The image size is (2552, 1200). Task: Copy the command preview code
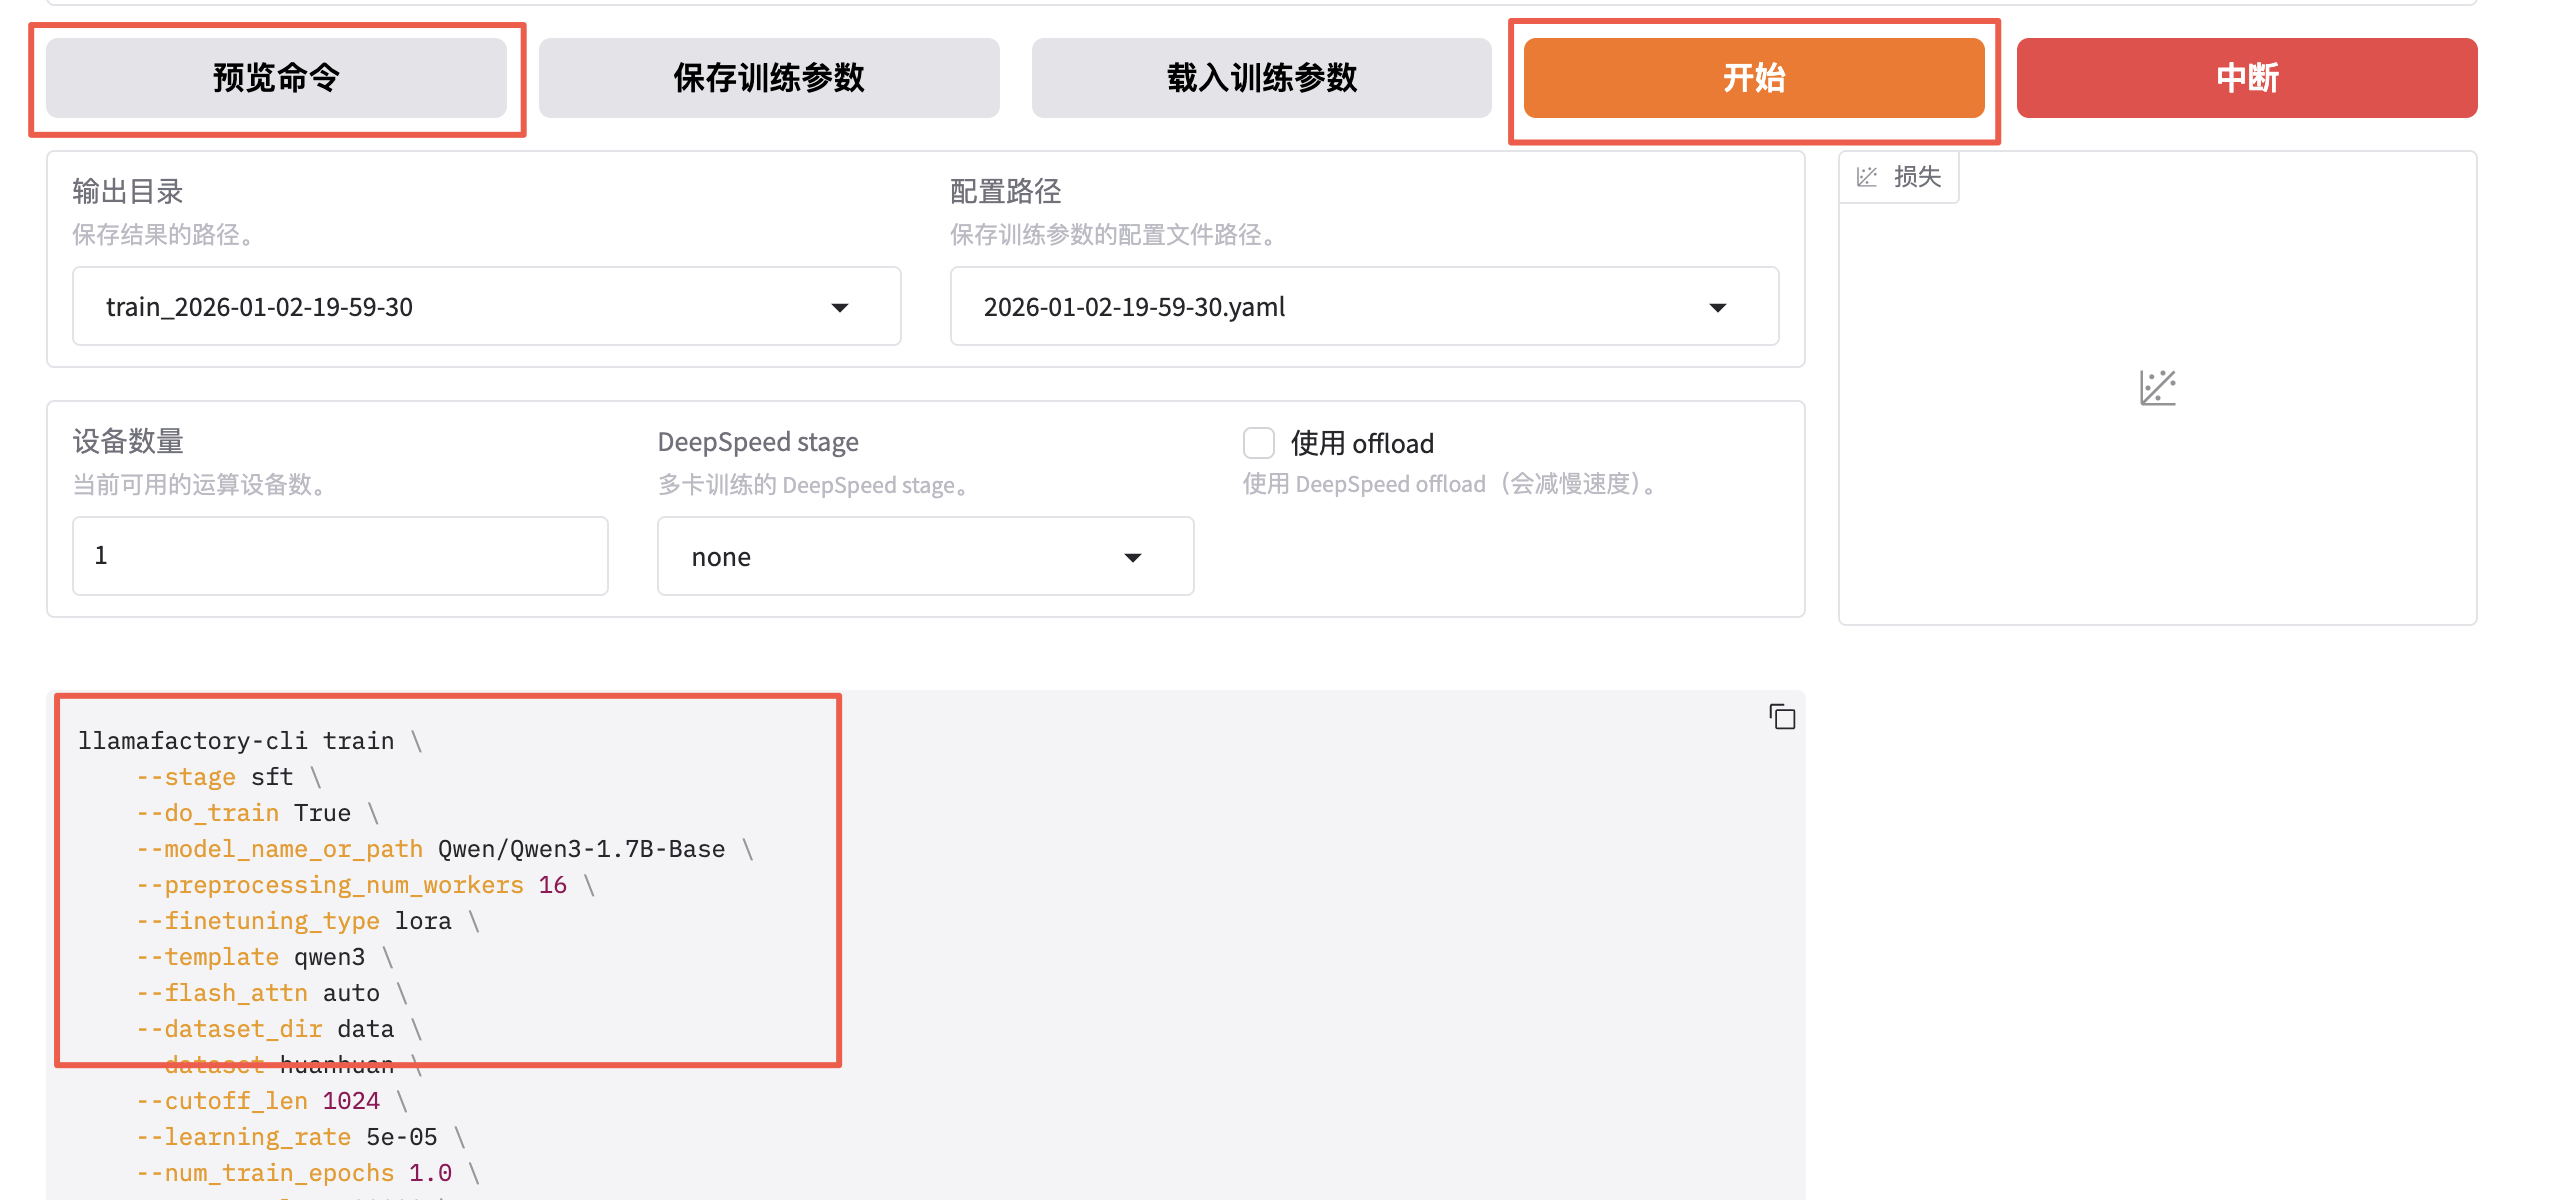1782,717
